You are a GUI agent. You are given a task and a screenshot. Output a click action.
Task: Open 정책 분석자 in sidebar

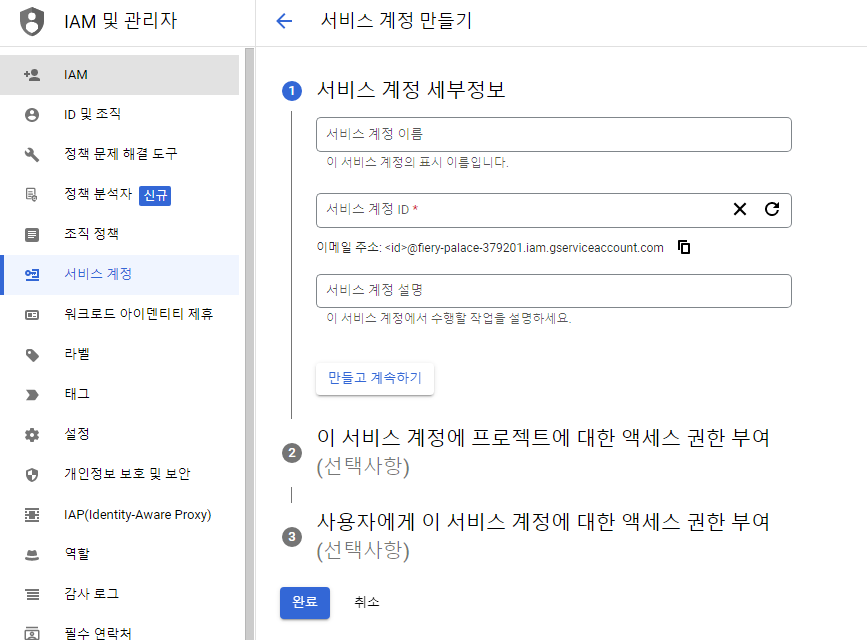coord(119,195)
